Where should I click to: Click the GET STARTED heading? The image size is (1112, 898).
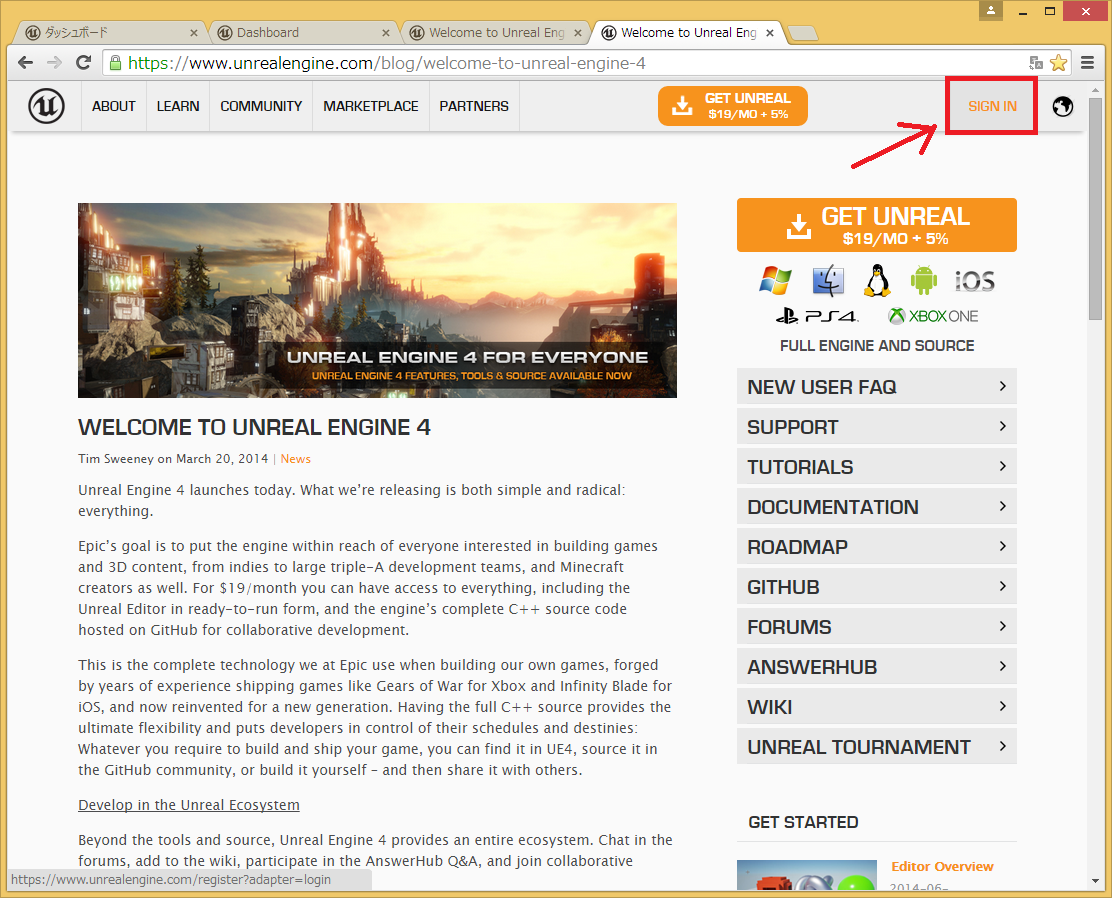804,822
